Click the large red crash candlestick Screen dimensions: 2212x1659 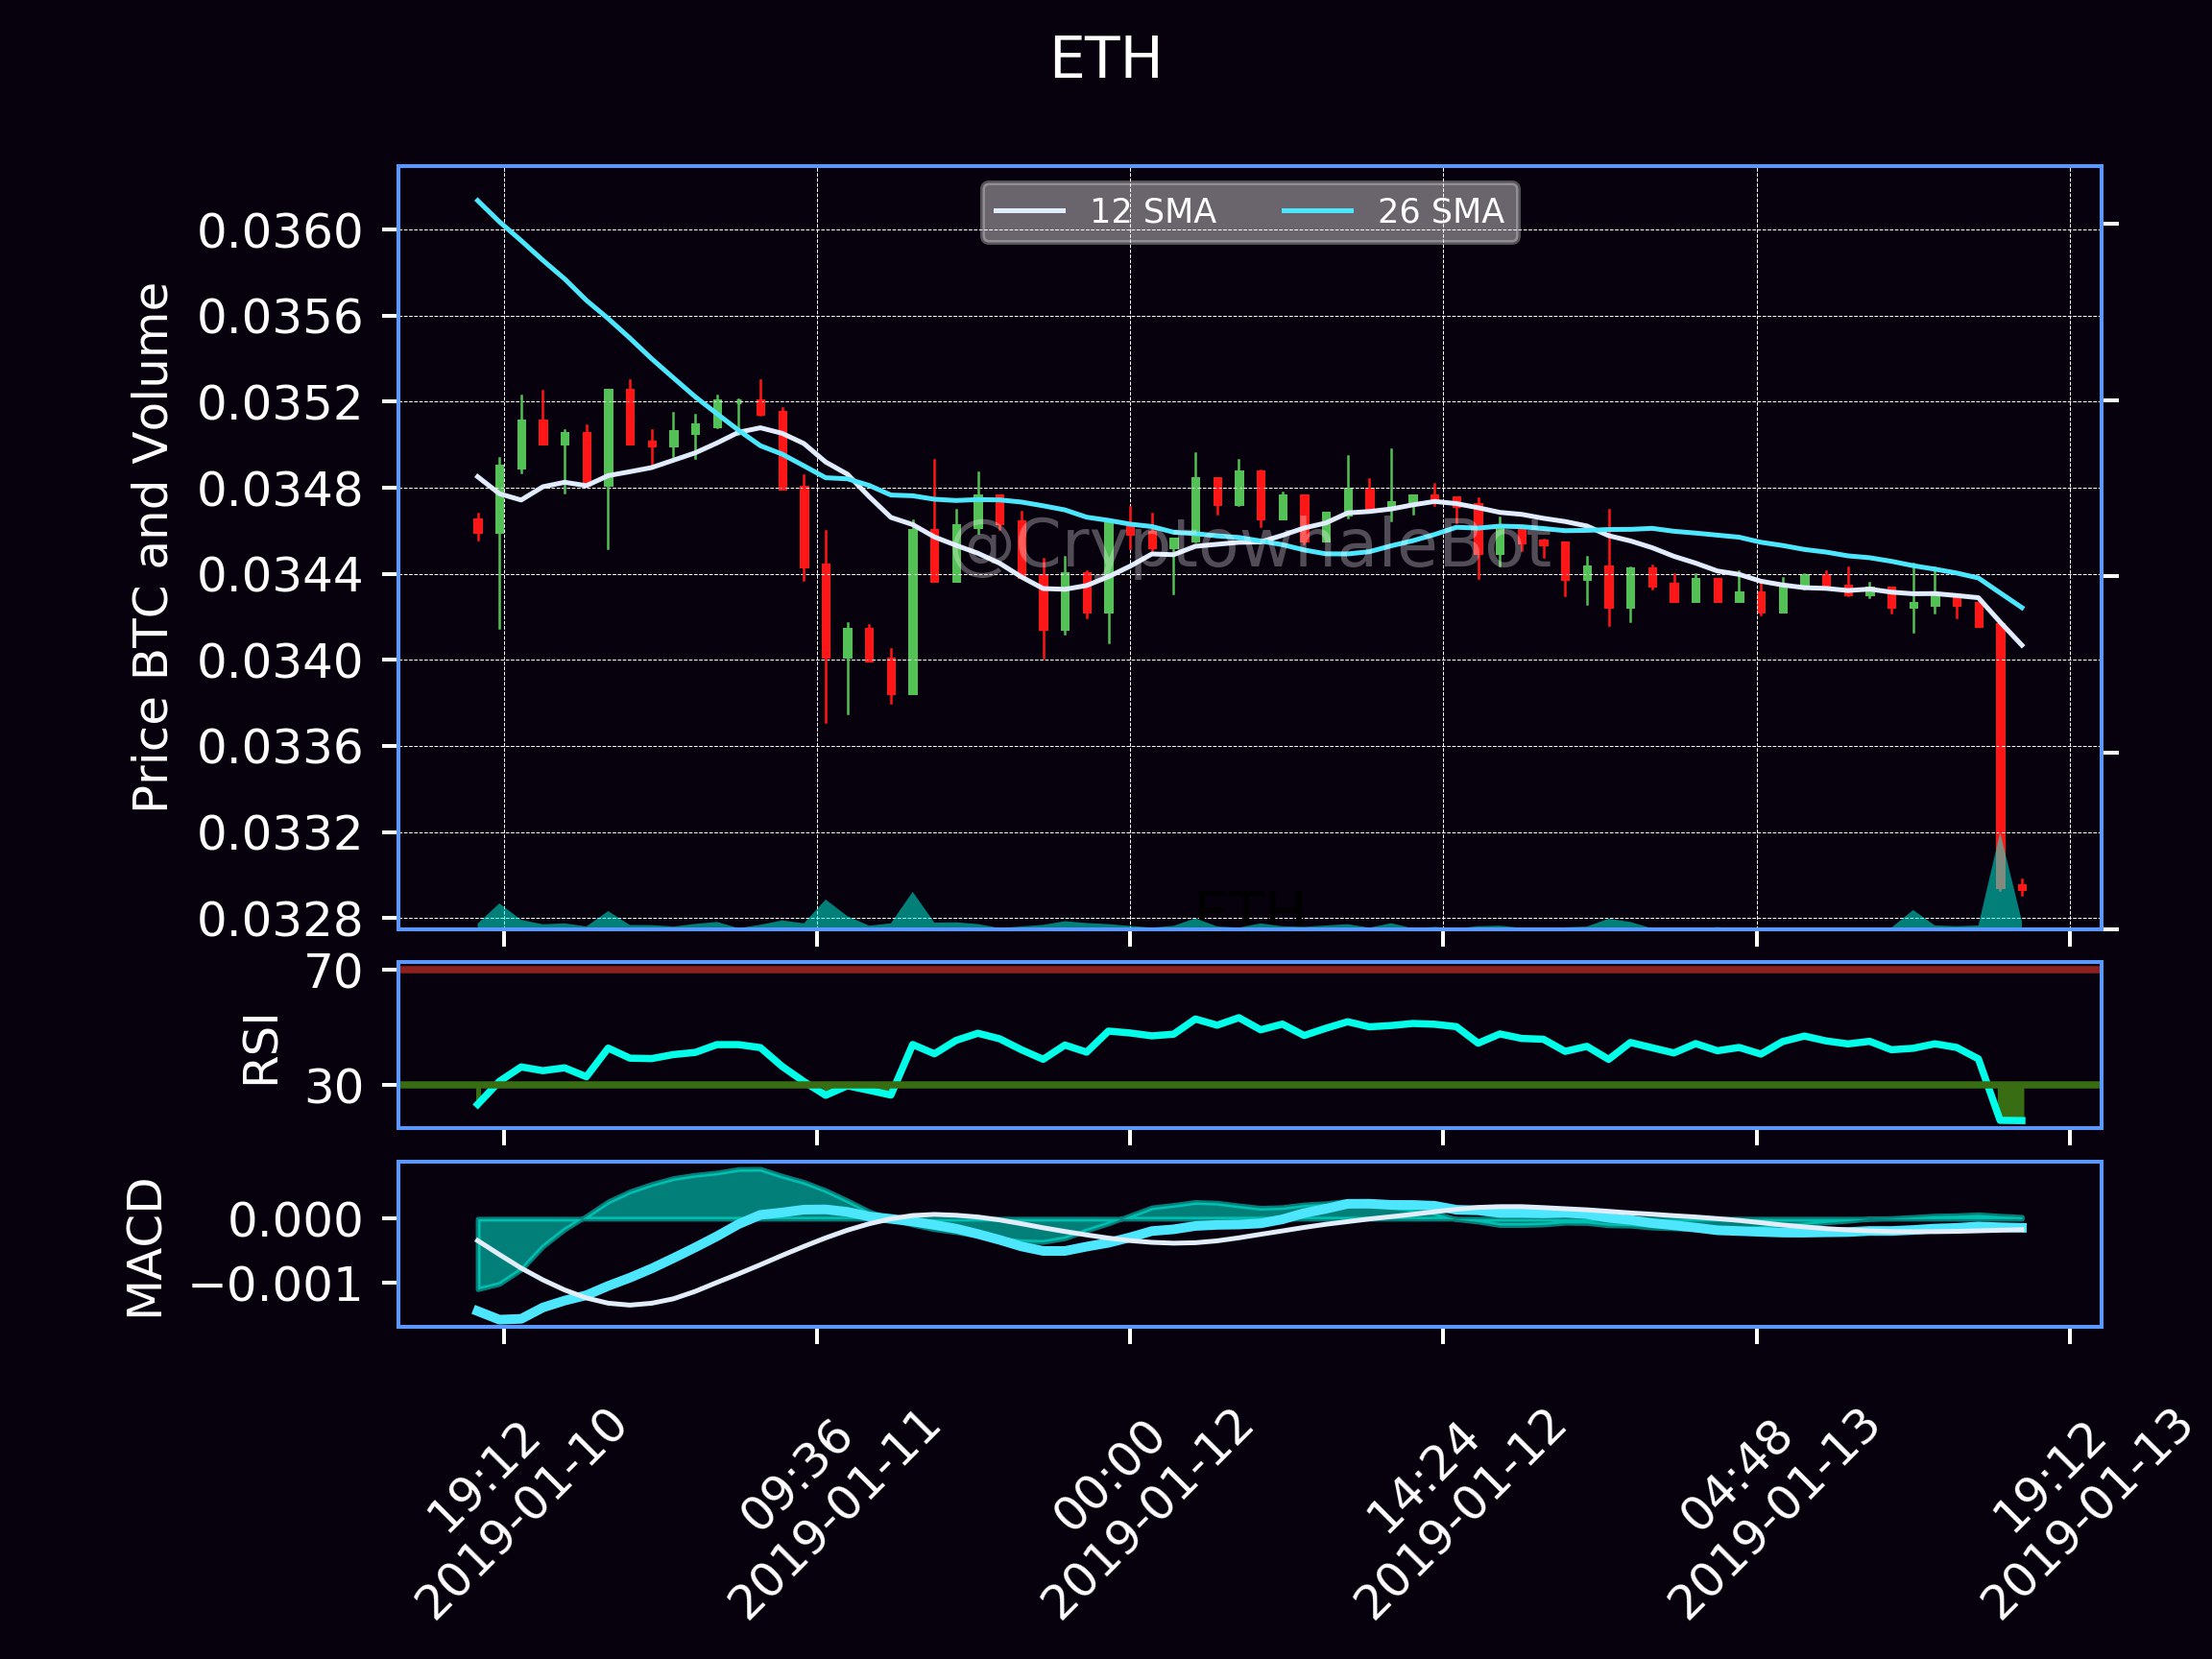point(2000,755)
